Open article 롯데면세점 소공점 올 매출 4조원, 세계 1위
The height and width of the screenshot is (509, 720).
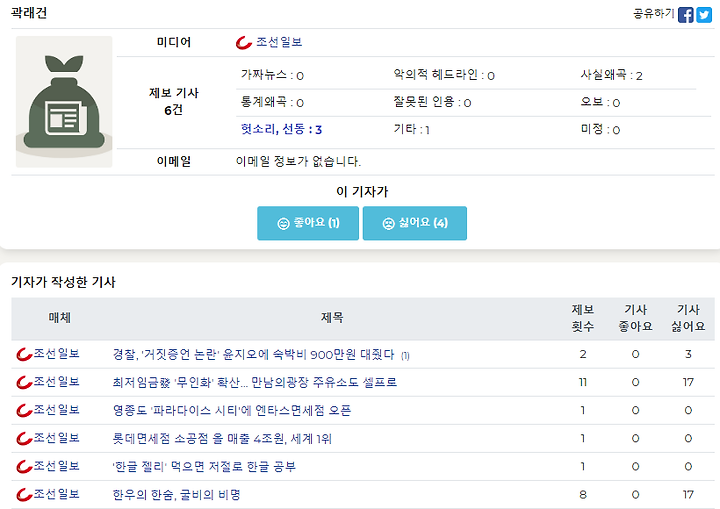[x=222, y=439]
